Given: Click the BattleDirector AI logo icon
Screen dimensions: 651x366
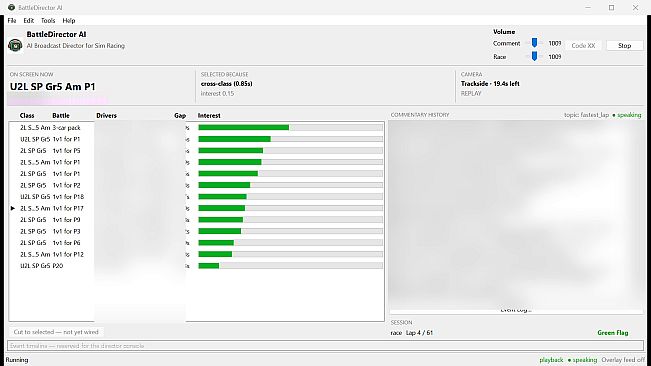Looking at the screenshot, I should click(x=15, y=45).
